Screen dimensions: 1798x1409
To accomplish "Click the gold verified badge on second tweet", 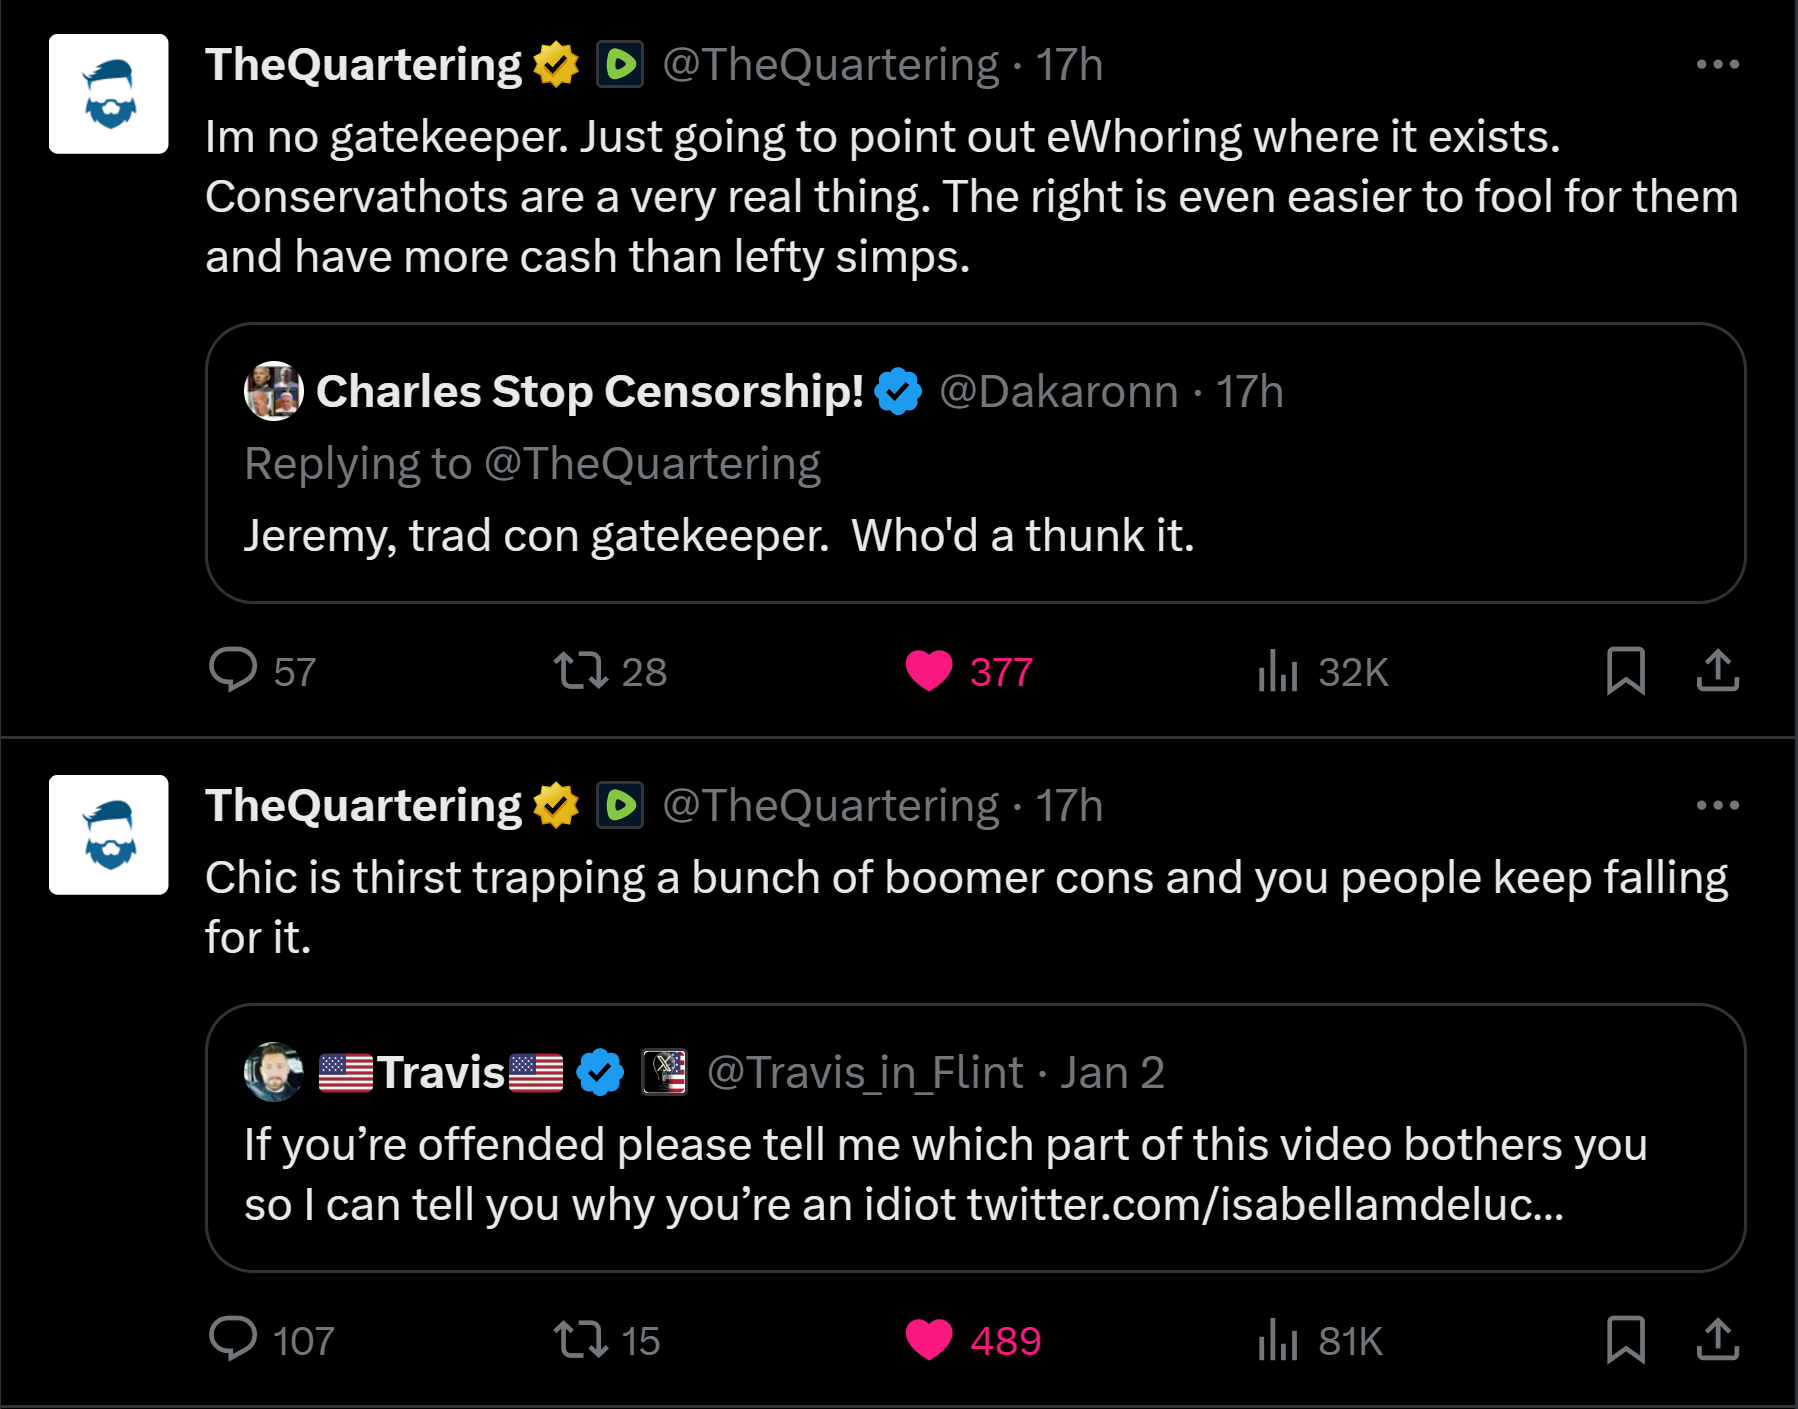I will [556, 805].
